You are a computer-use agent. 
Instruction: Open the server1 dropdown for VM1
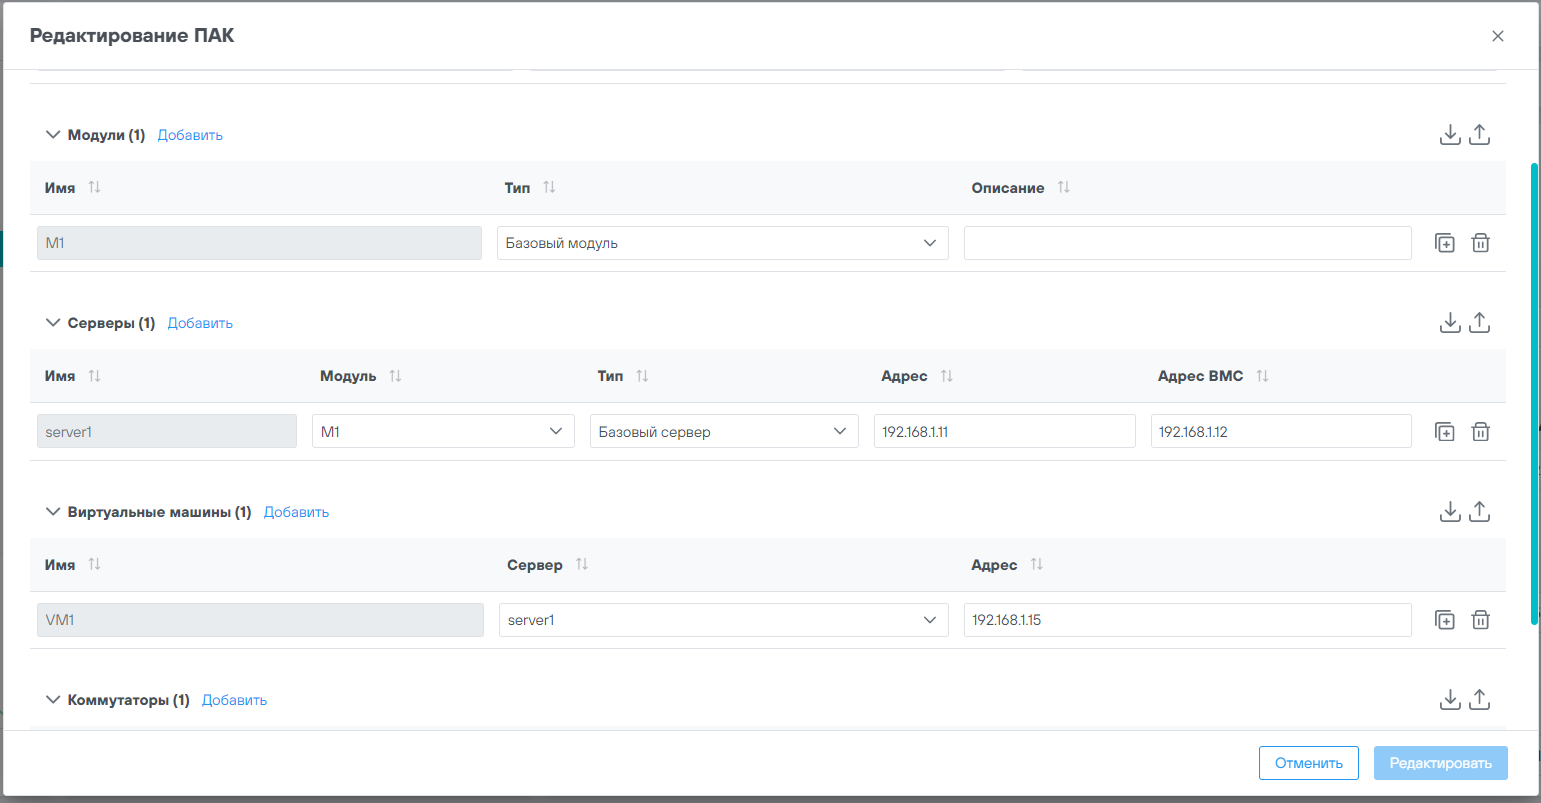pos(722,620)
